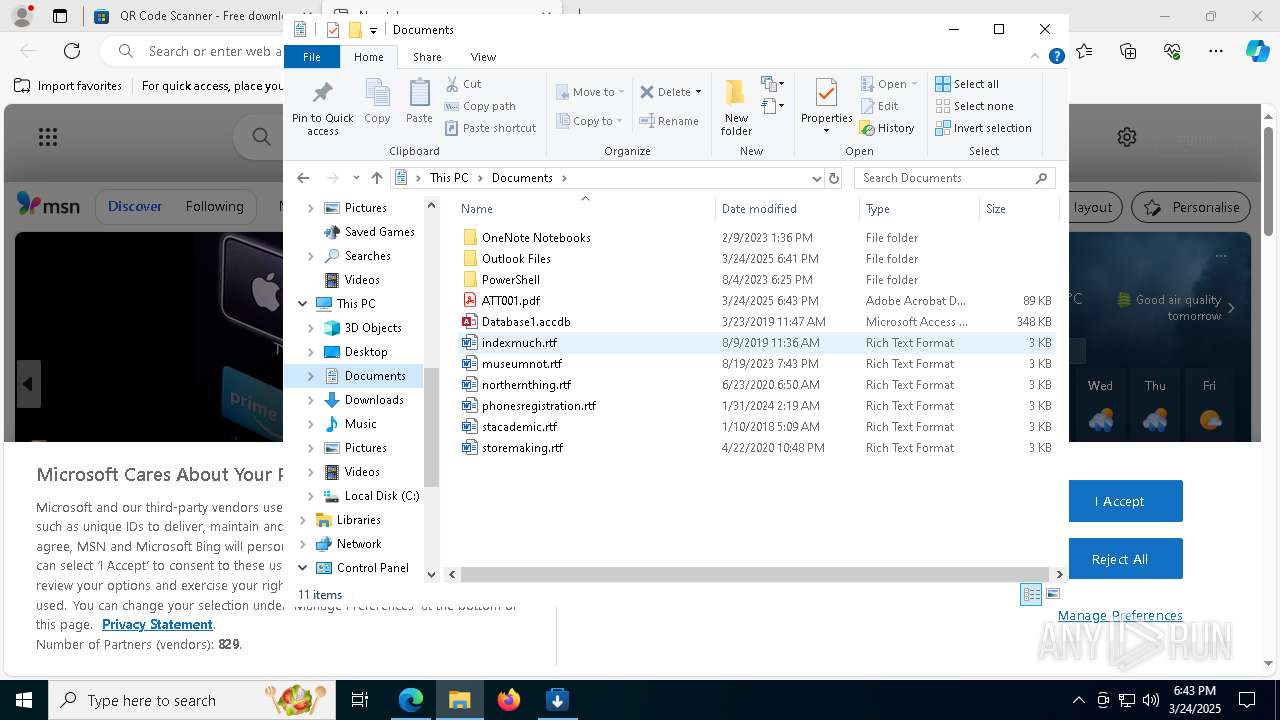This screenshot has width=1280, height=720.
Task: Click Personalise button on MSN
Action: [x=1191, y=207]
